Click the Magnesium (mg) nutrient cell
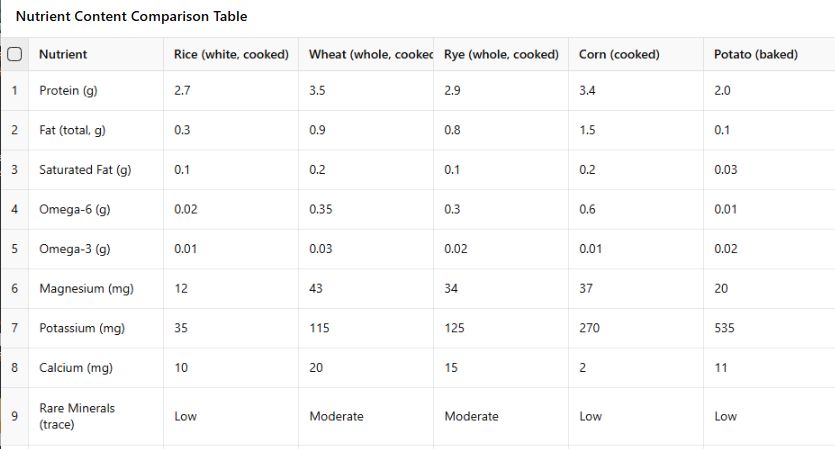Viewport: 835px width, 449px height. pyautogui.click(x=96, y=289)
